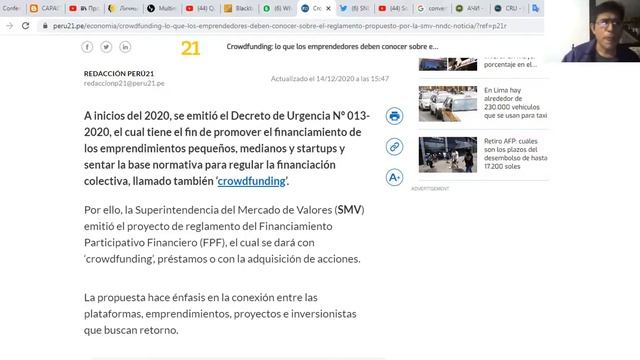The height and width of the screenshot is (360, 640).
Task: Click REDACCIÓN PERÚ21 author name
Action: click(x=119, y=73)
